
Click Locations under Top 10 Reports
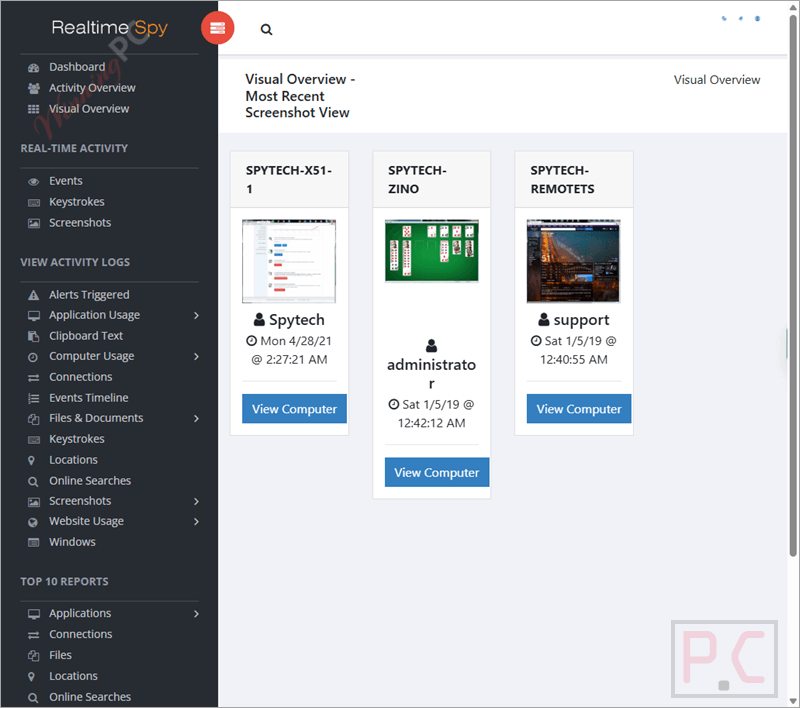[x=73, y=676]
